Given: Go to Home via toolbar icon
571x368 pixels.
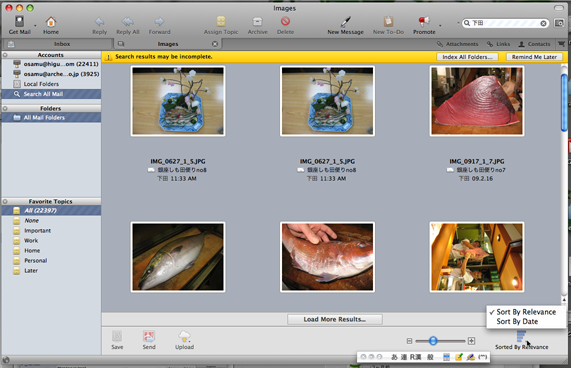Looking at the screenshot, I should [51, 22].
